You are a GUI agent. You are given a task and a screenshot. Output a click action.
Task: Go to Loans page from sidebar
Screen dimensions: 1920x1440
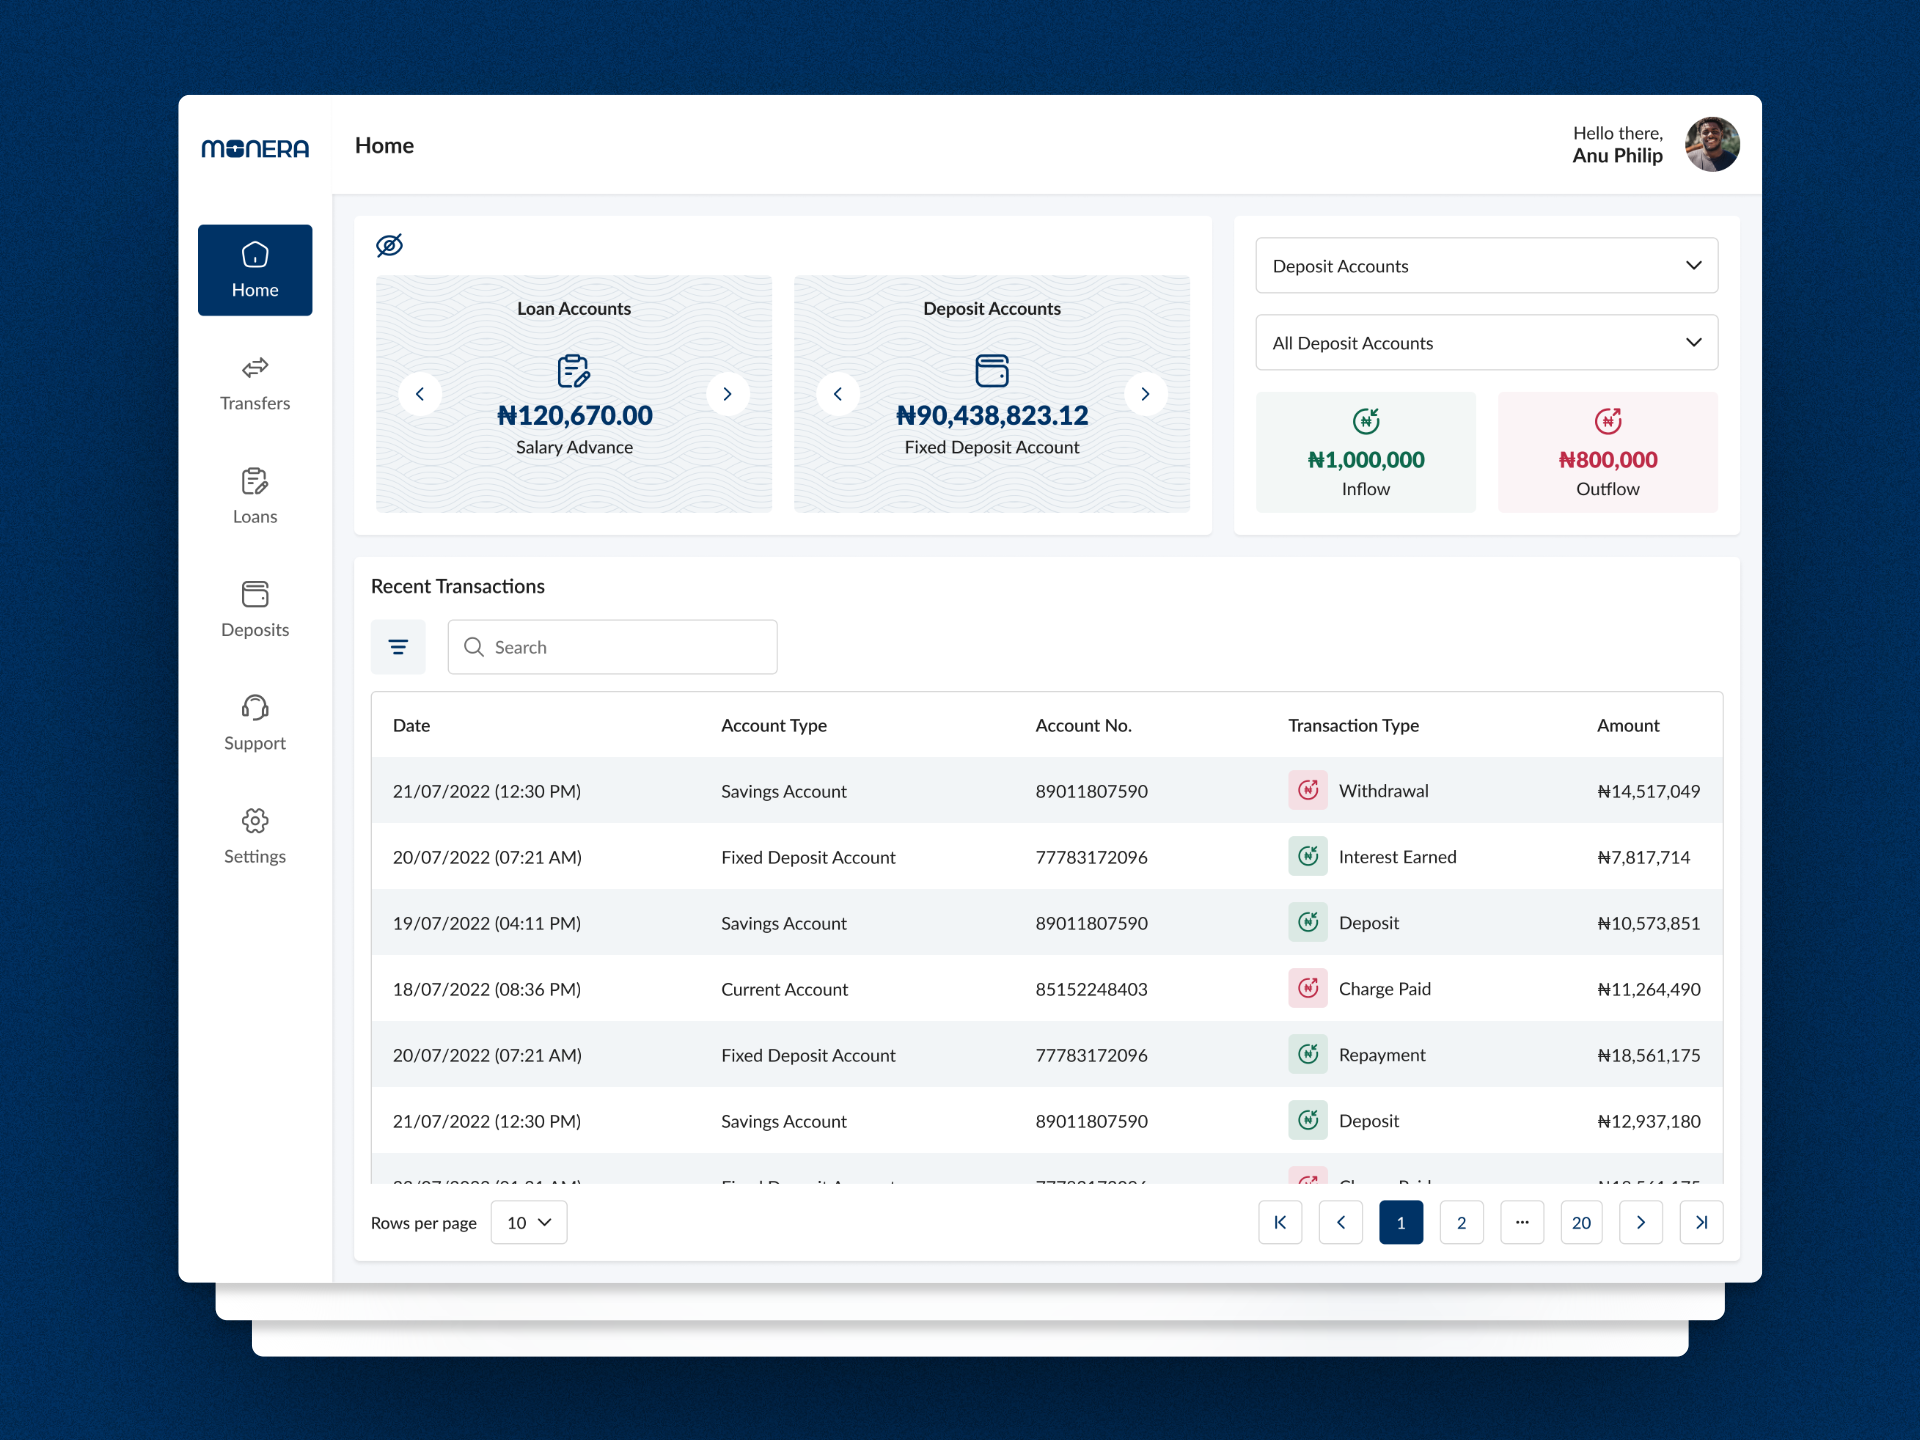pyautogui.click(x=255, y=496)
